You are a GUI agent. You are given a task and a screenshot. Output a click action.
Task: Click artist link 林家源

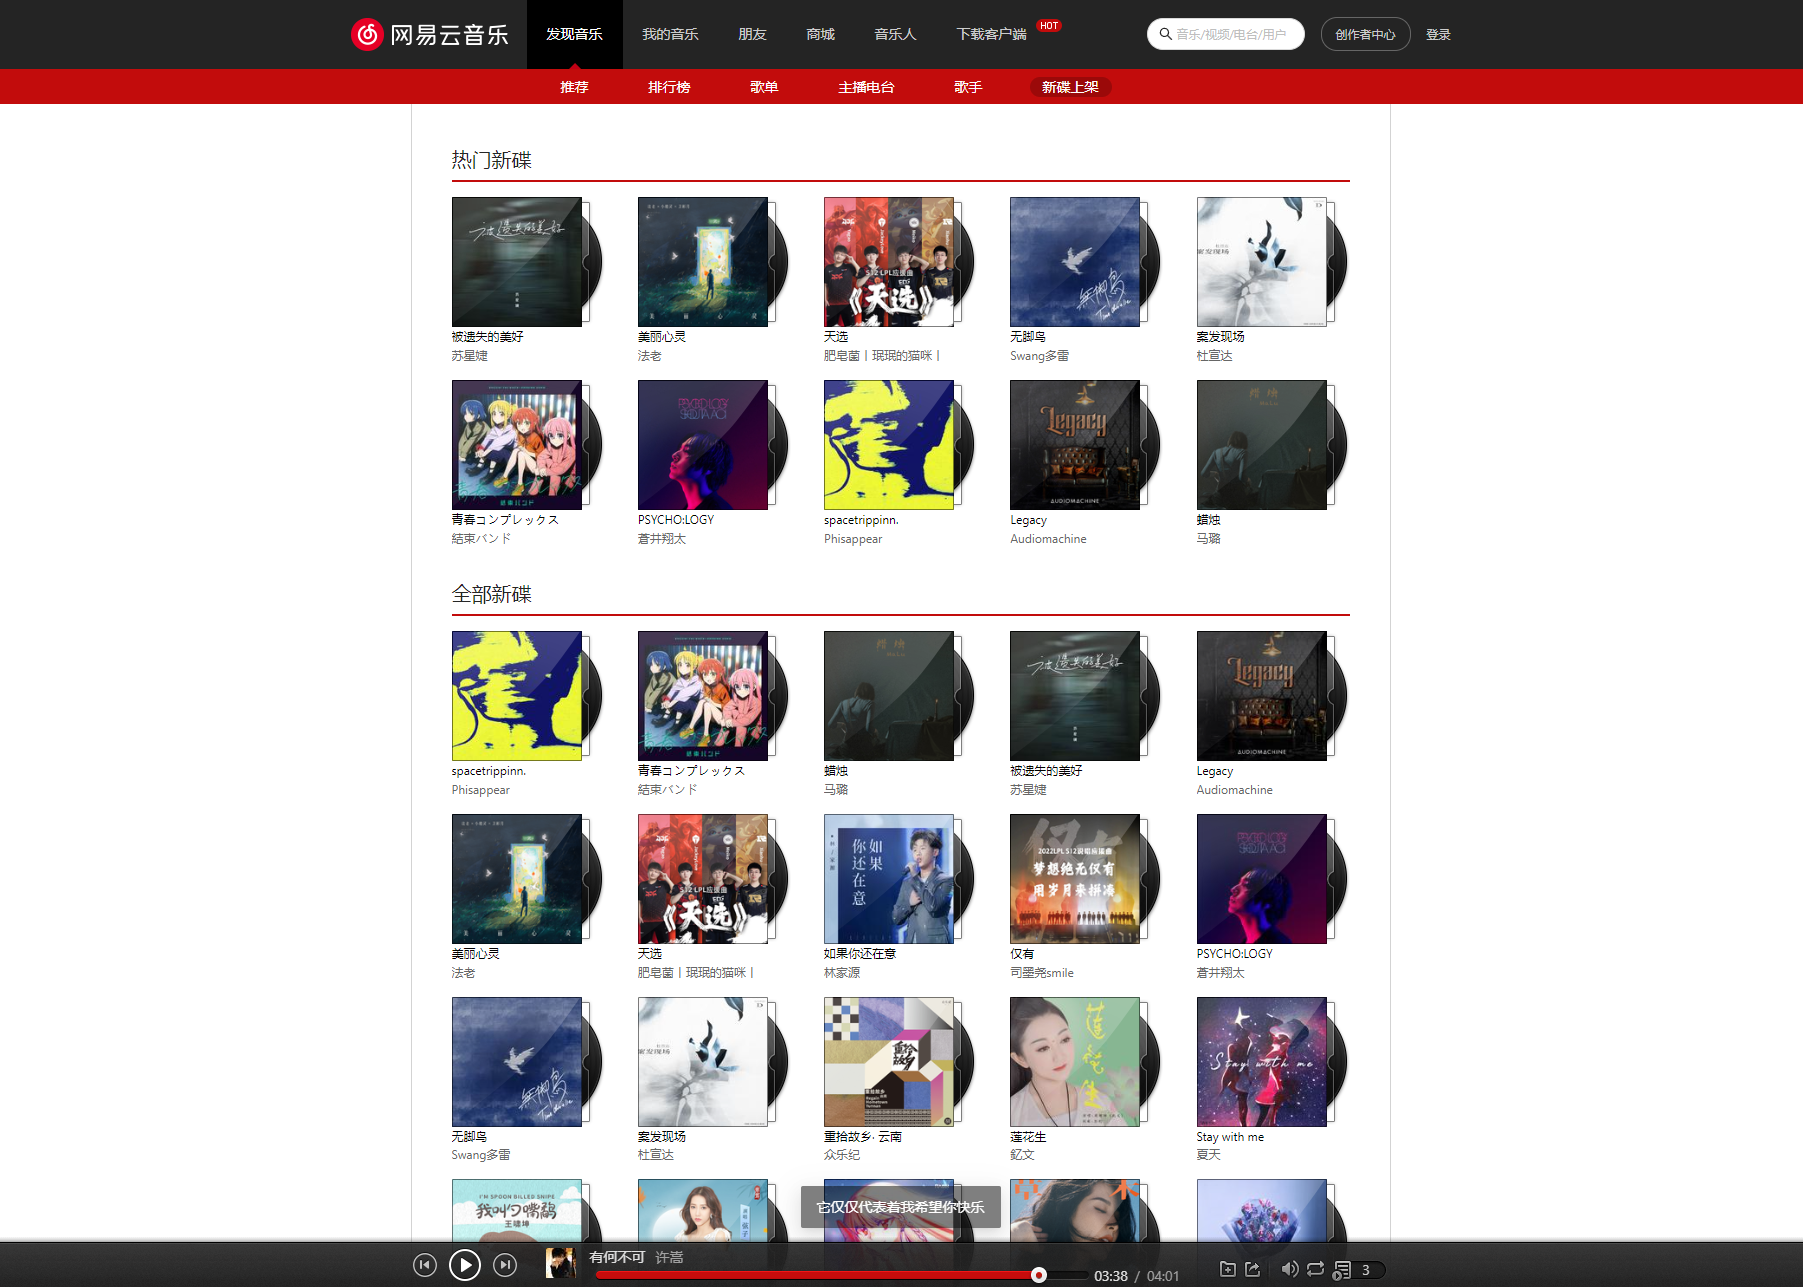tap(842, 973)
